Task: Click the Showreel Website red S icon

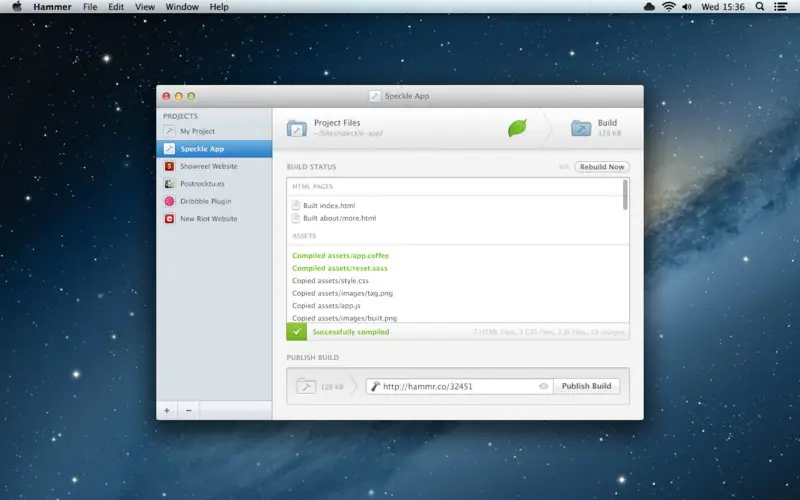Action: tap(169, 166)
